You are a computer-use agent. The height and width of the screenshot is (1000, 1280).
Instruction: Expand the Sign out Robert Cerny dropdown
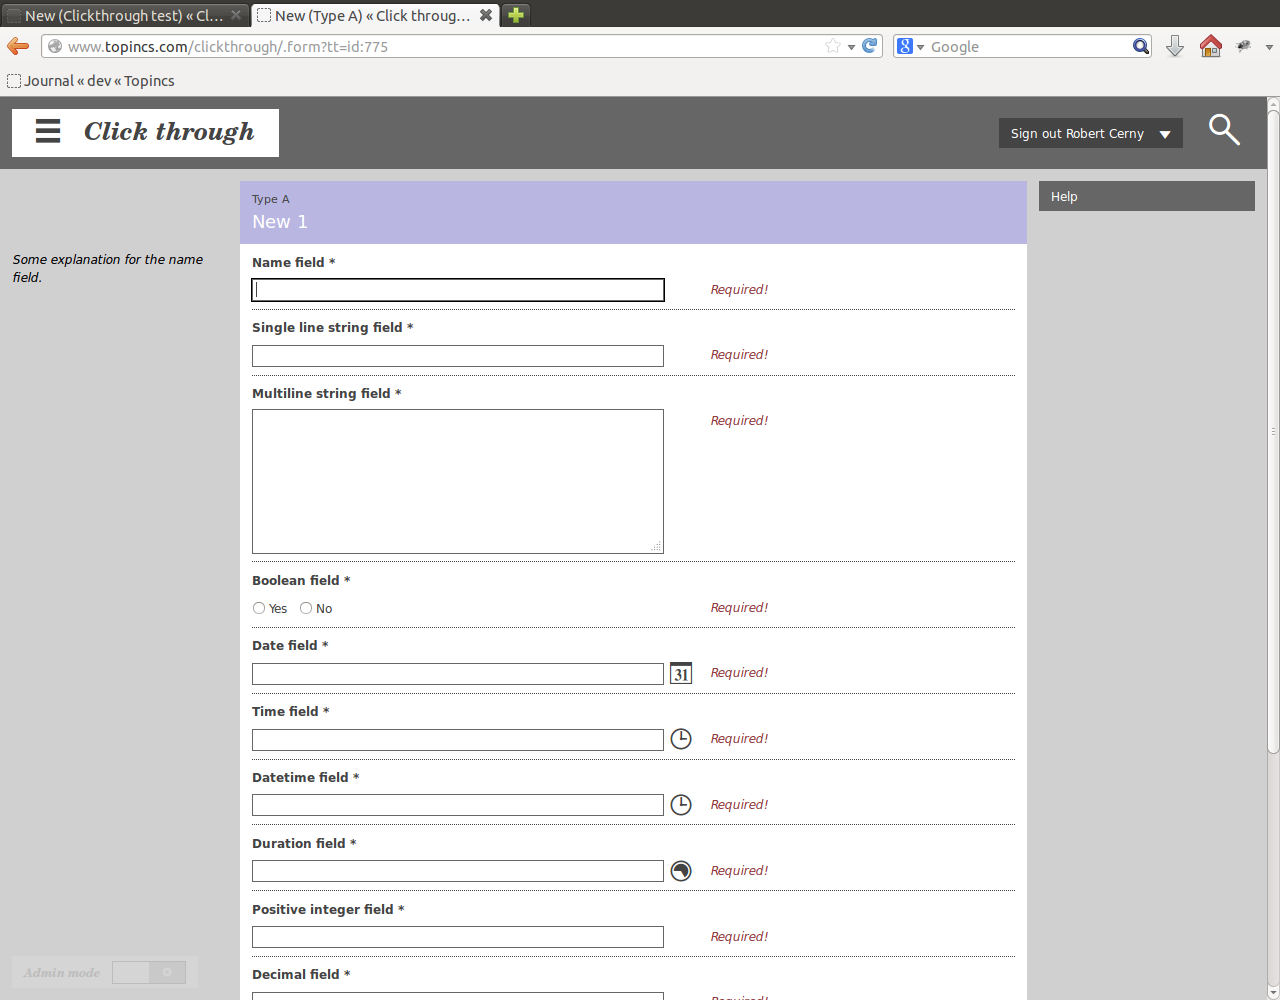pyautogui.click(x=1165, y=134)
